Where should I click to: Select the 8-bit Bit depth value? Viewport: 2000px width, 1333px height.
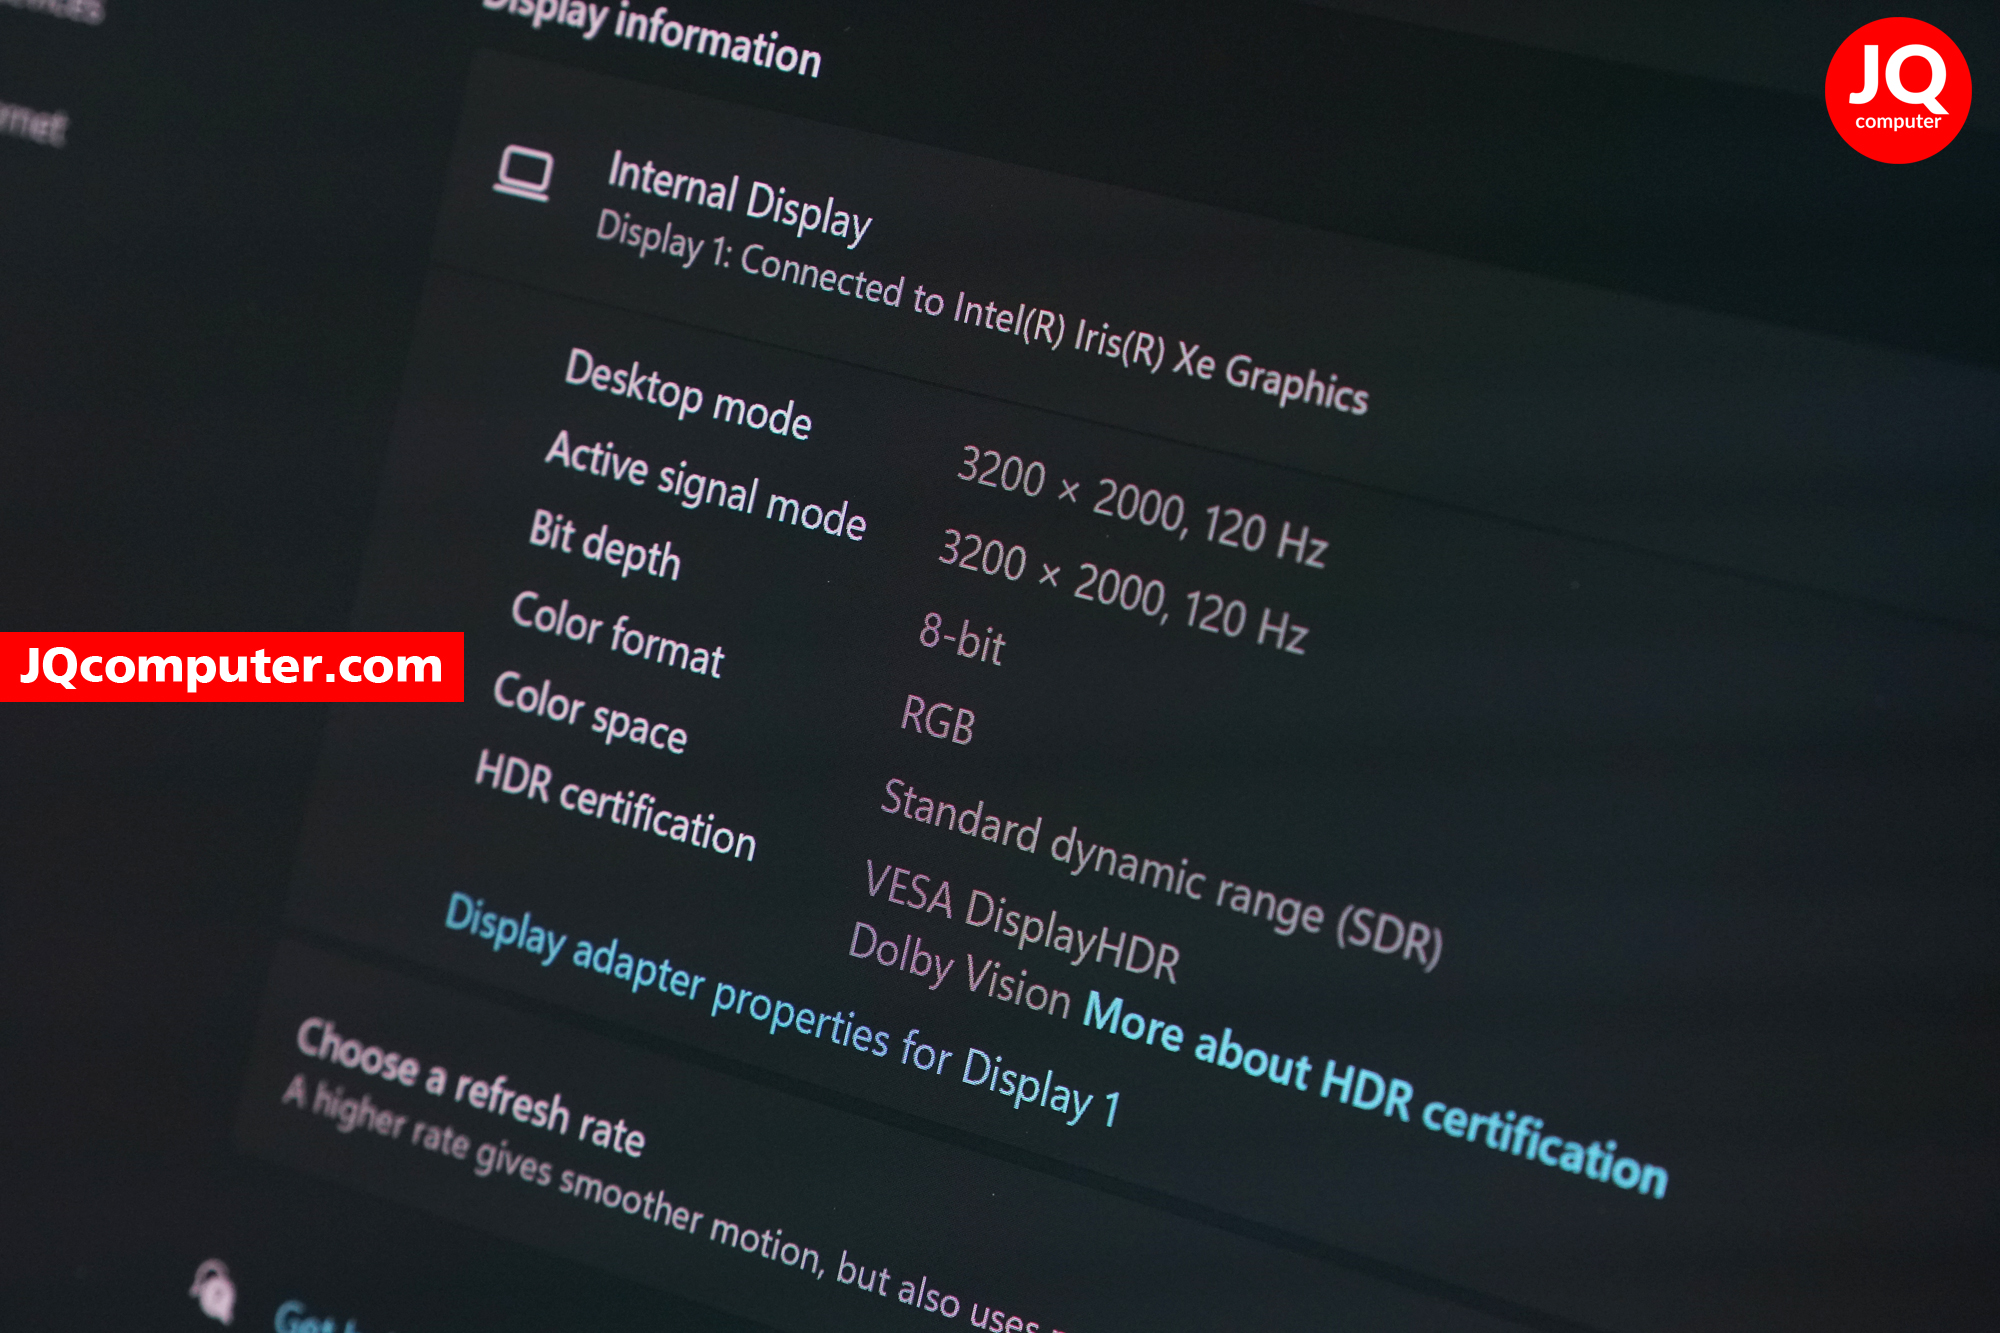[x=962, y=638]
